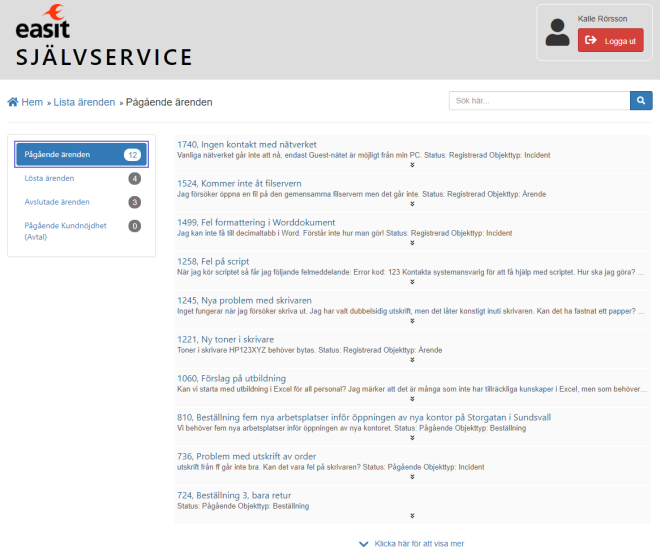The width and height of the screenshot is (660, 556).
Task: Expand the chevron under case 1221
Action: click(x=412, y=361)
